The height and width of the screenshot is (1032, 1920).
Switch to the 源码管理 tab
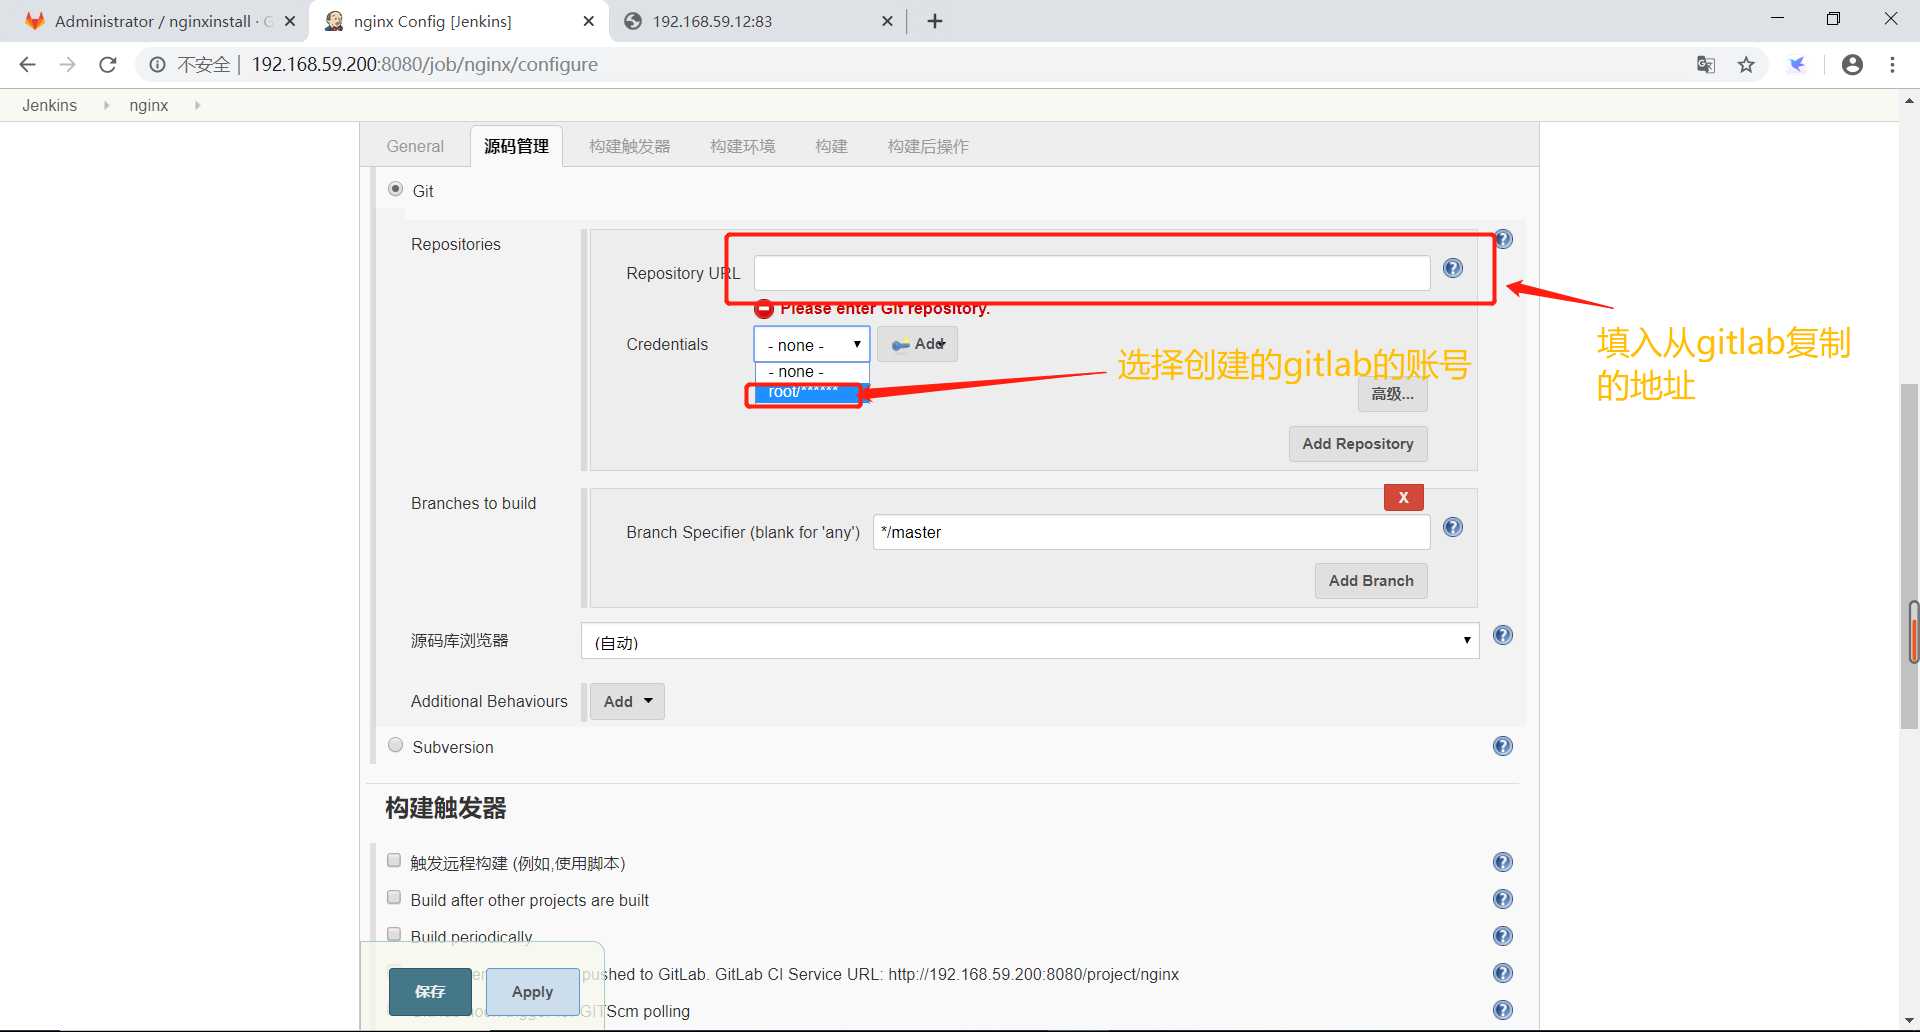(516, 146)
